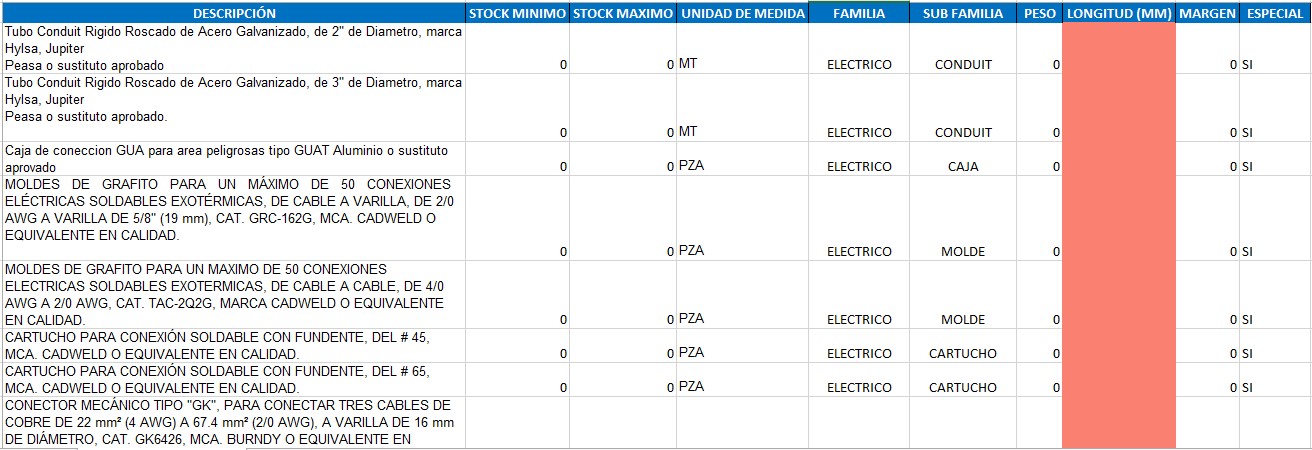Select the FAMILIA column header
This screenshot has height=450, width=1312.
859,13
